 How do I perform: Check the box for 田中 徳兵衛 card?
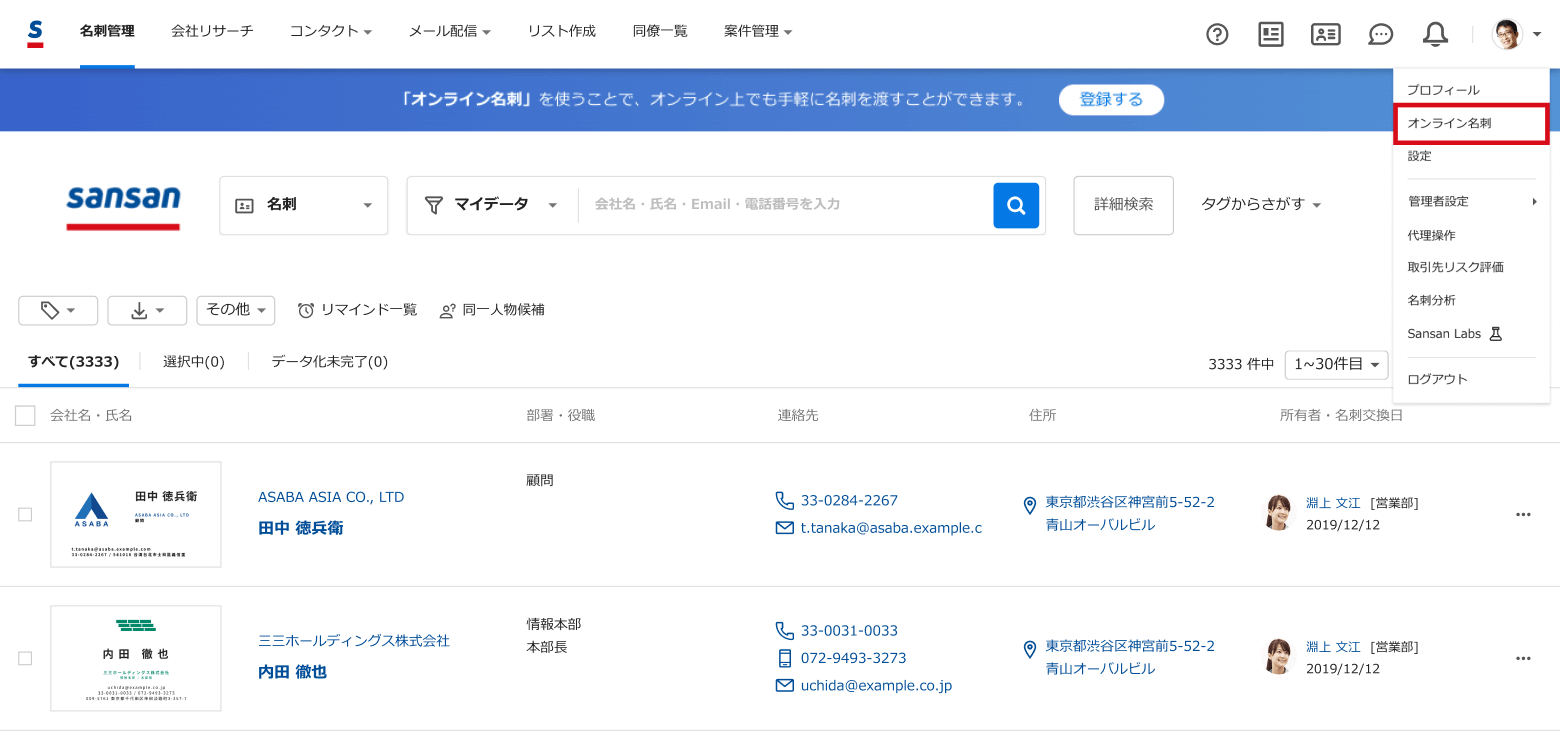(25, 514)
